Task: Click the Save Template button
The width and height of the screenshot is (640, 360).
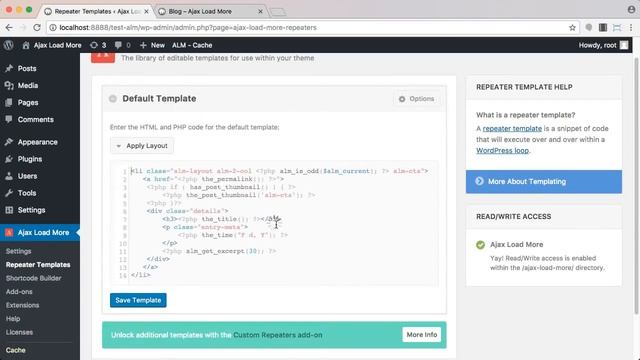Action: (x=138, y=300)
